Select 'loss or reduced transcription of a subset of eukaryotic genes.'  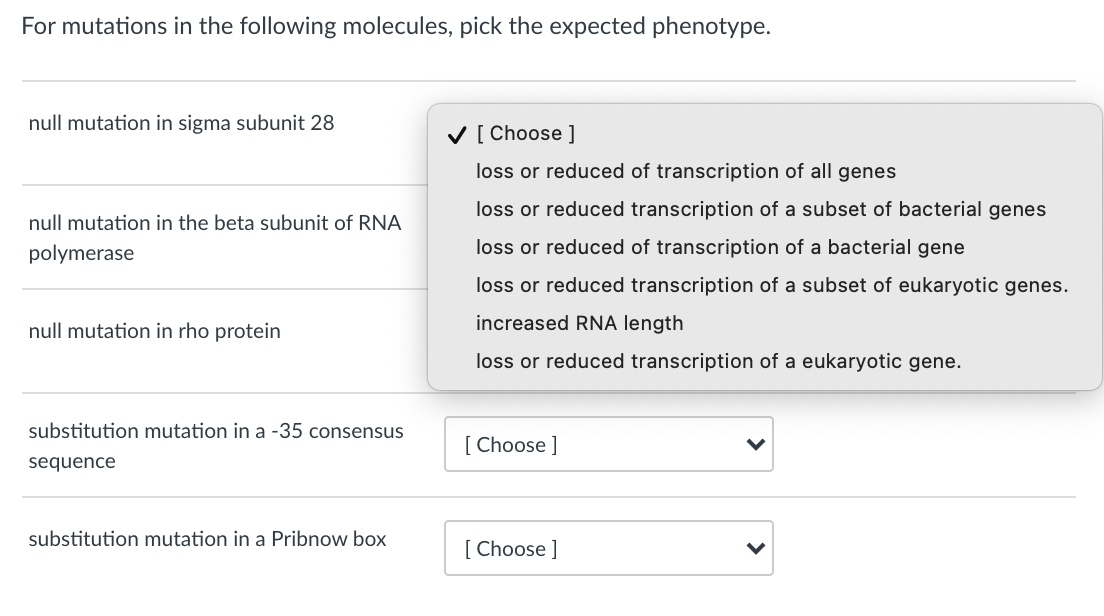(773, 285)
